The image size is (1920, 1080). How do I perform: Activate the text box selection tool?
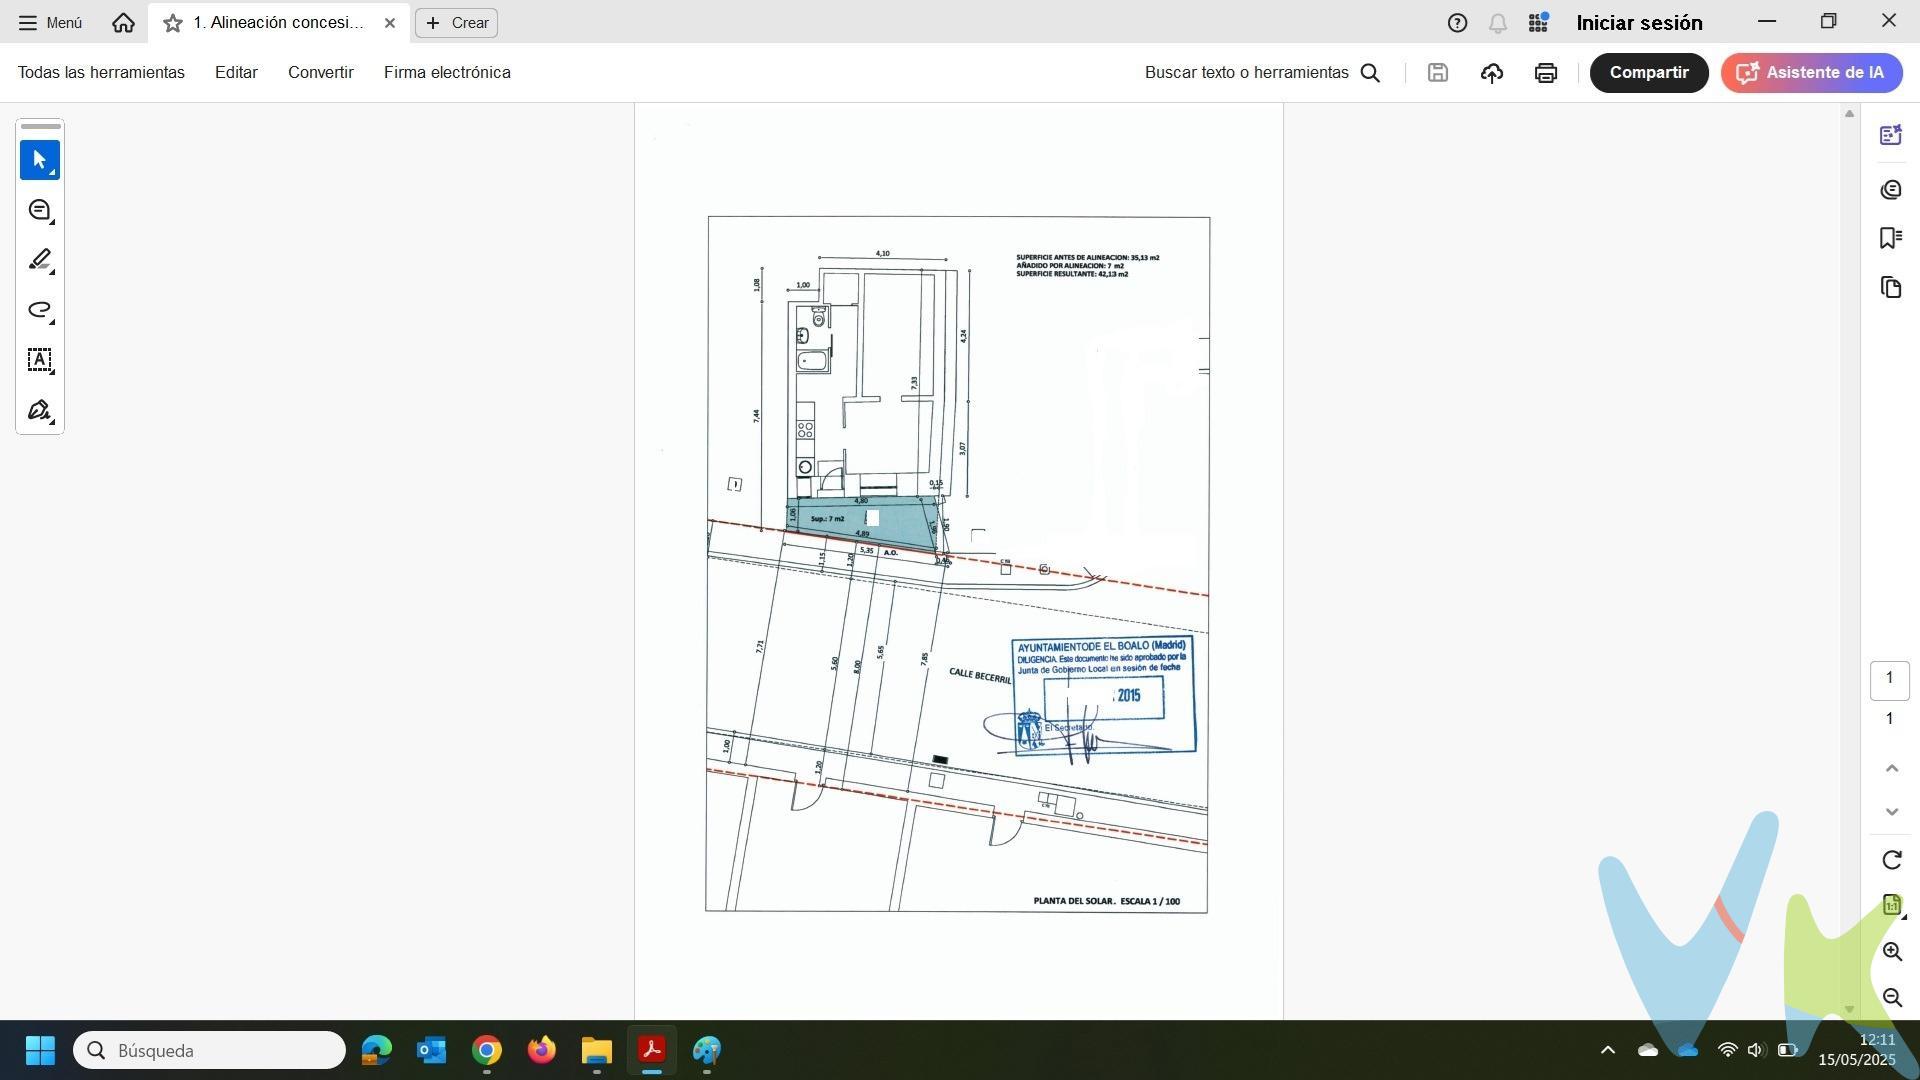point(40,360)
